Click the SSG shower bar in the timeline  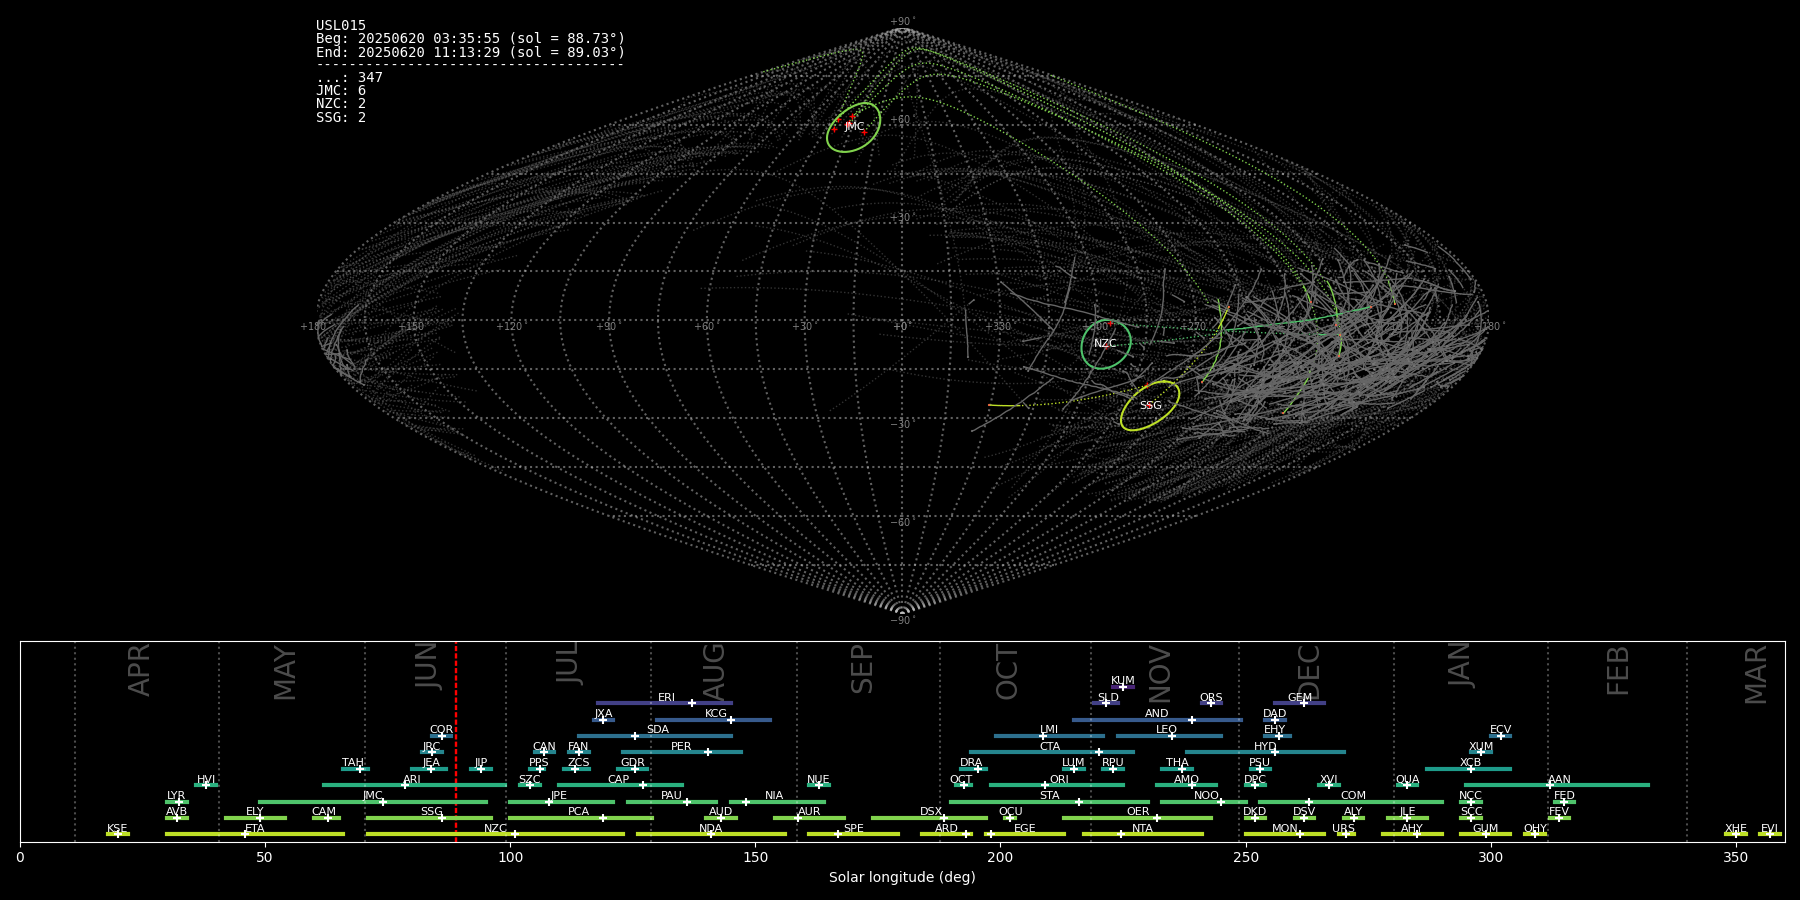429,818
